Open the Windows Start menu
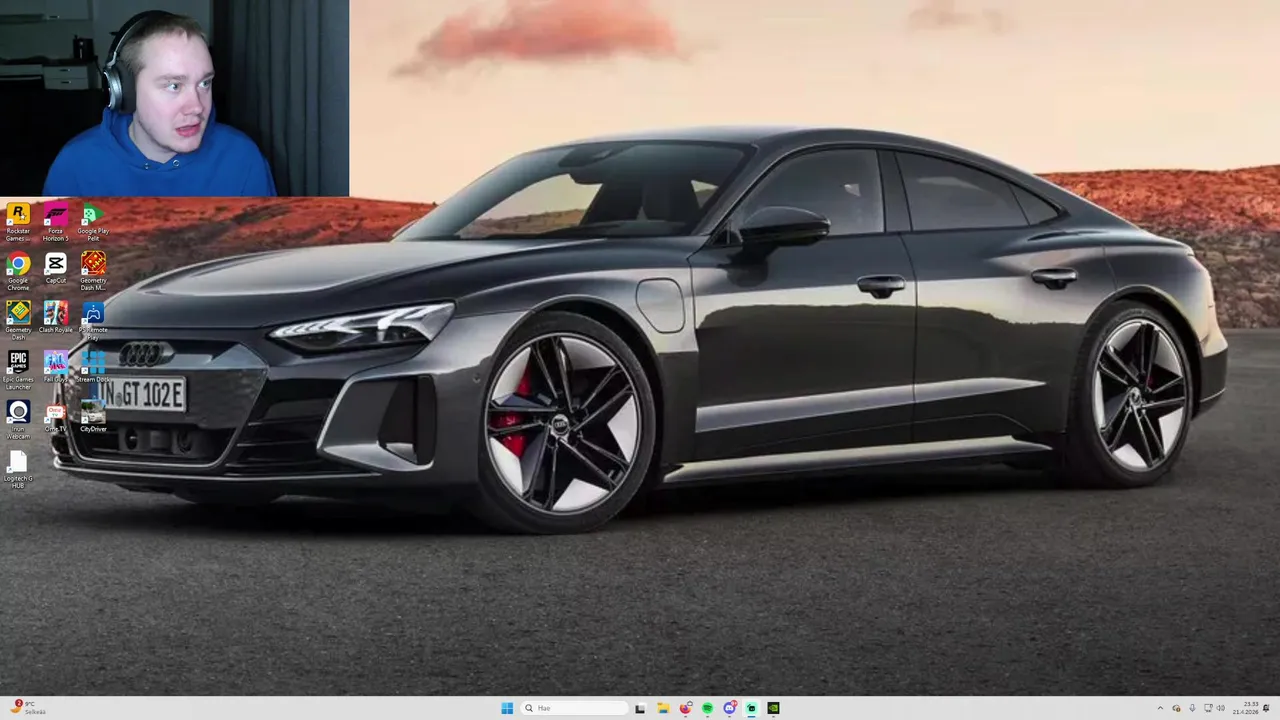This screenshot has width=1280, height=720. click(507, 708)
